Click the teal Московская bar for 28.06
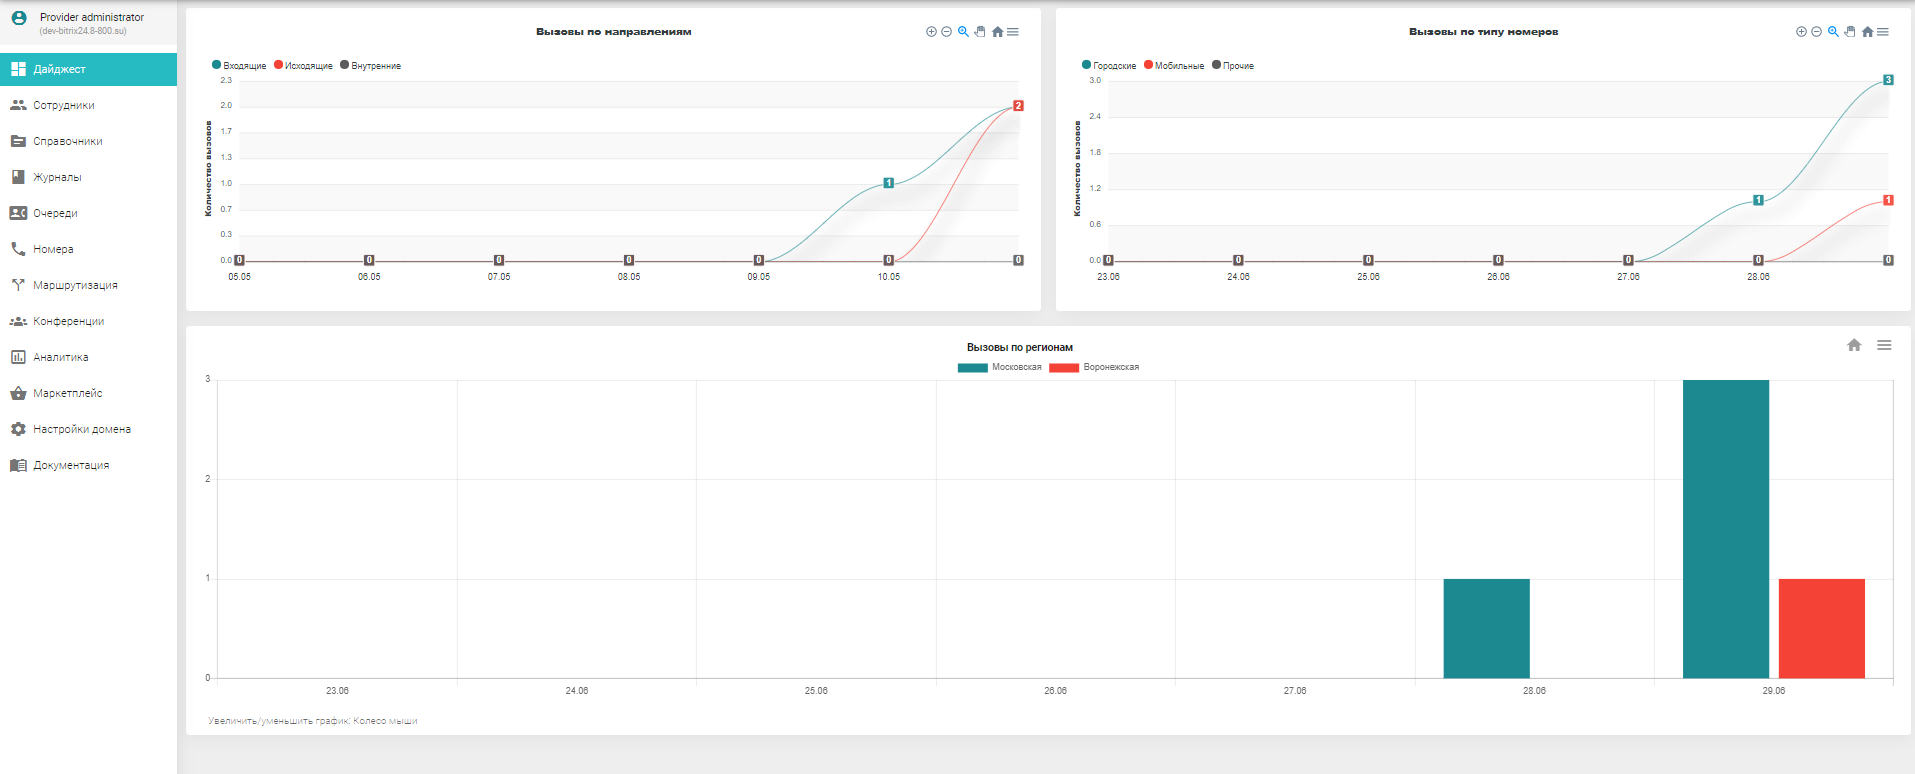 (x=1487, y=628)
